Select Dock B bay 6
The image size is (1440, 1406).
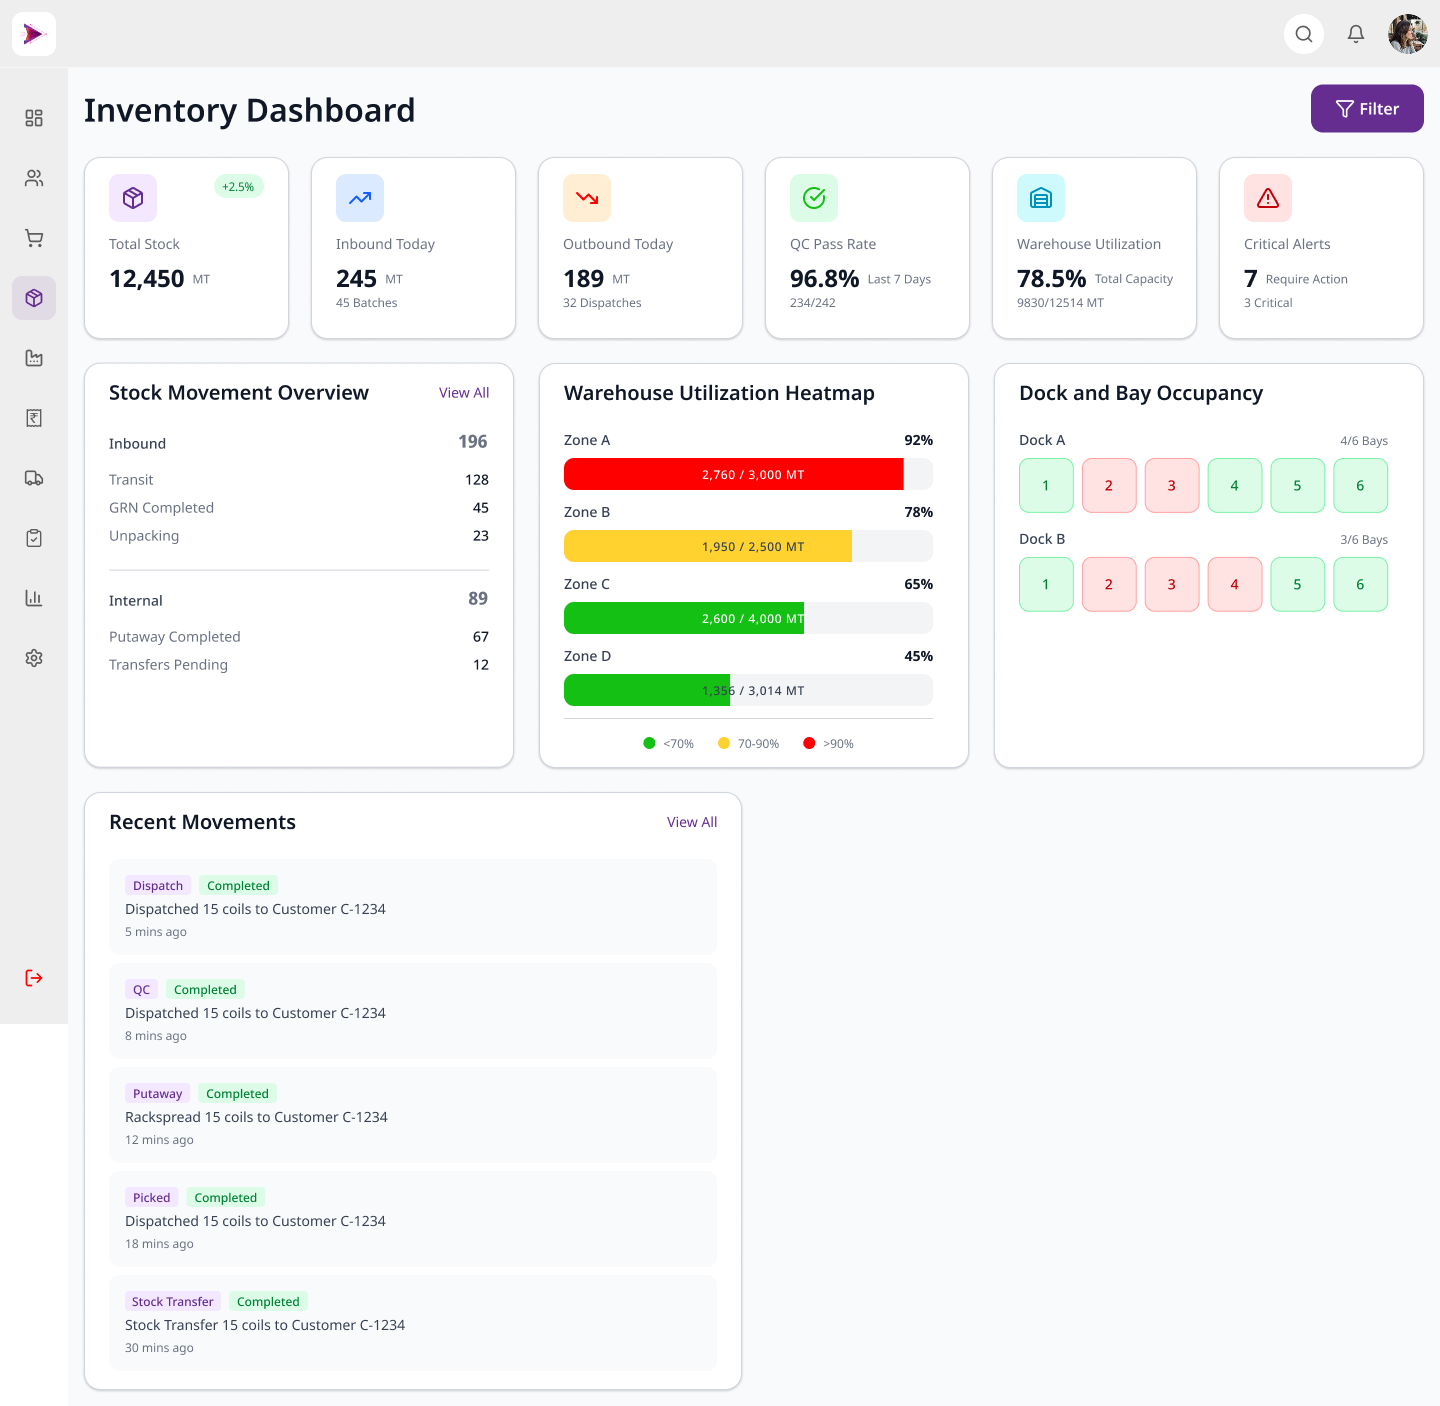(x=1361, y=584)
